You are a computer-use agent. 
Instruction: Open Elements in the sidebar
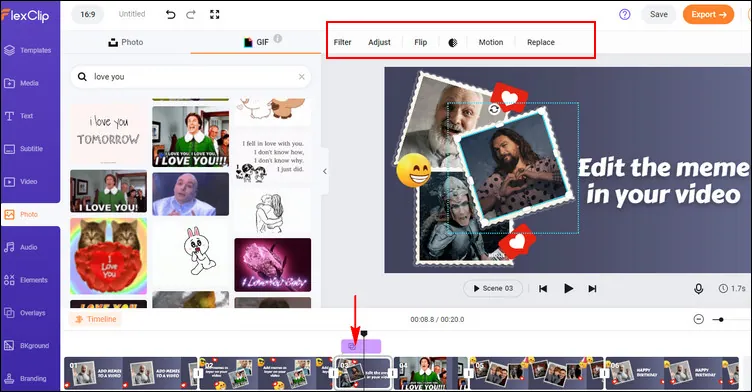30,280
